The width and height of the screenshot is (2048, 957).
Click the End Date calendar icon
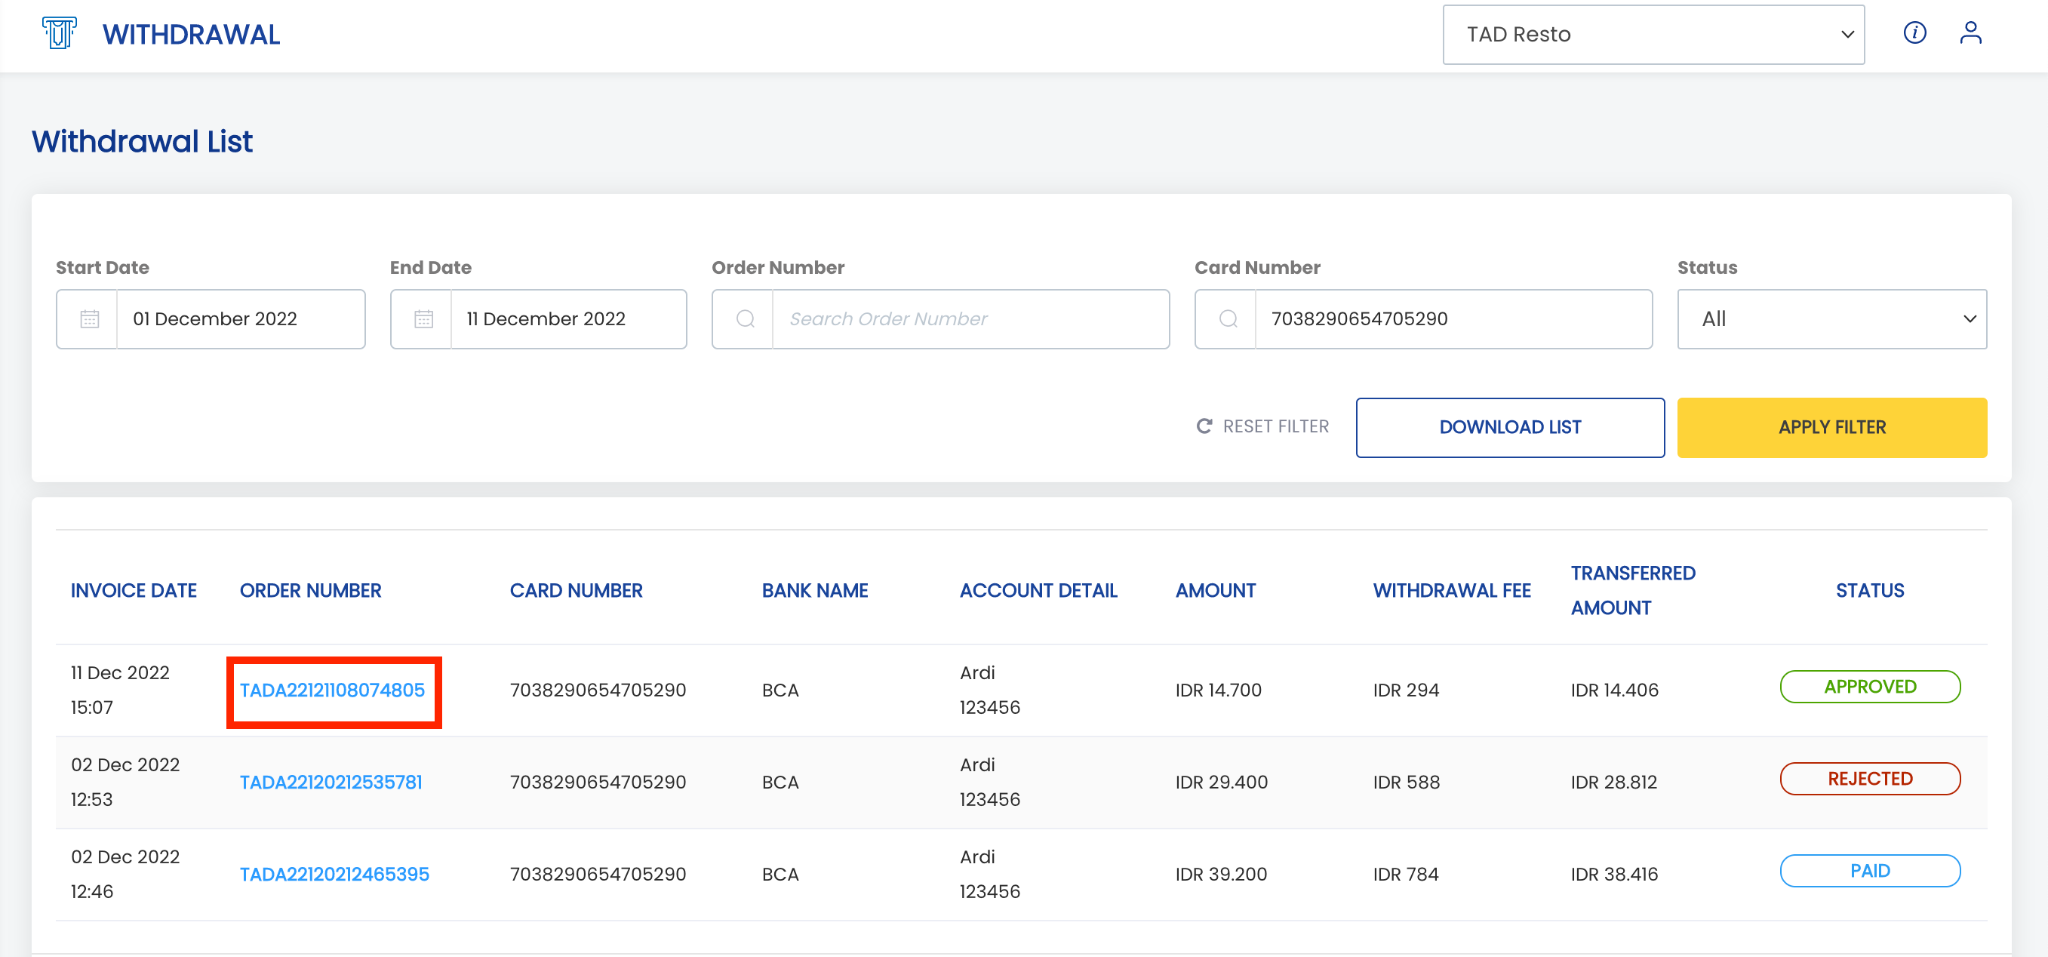tap(423, 319)
